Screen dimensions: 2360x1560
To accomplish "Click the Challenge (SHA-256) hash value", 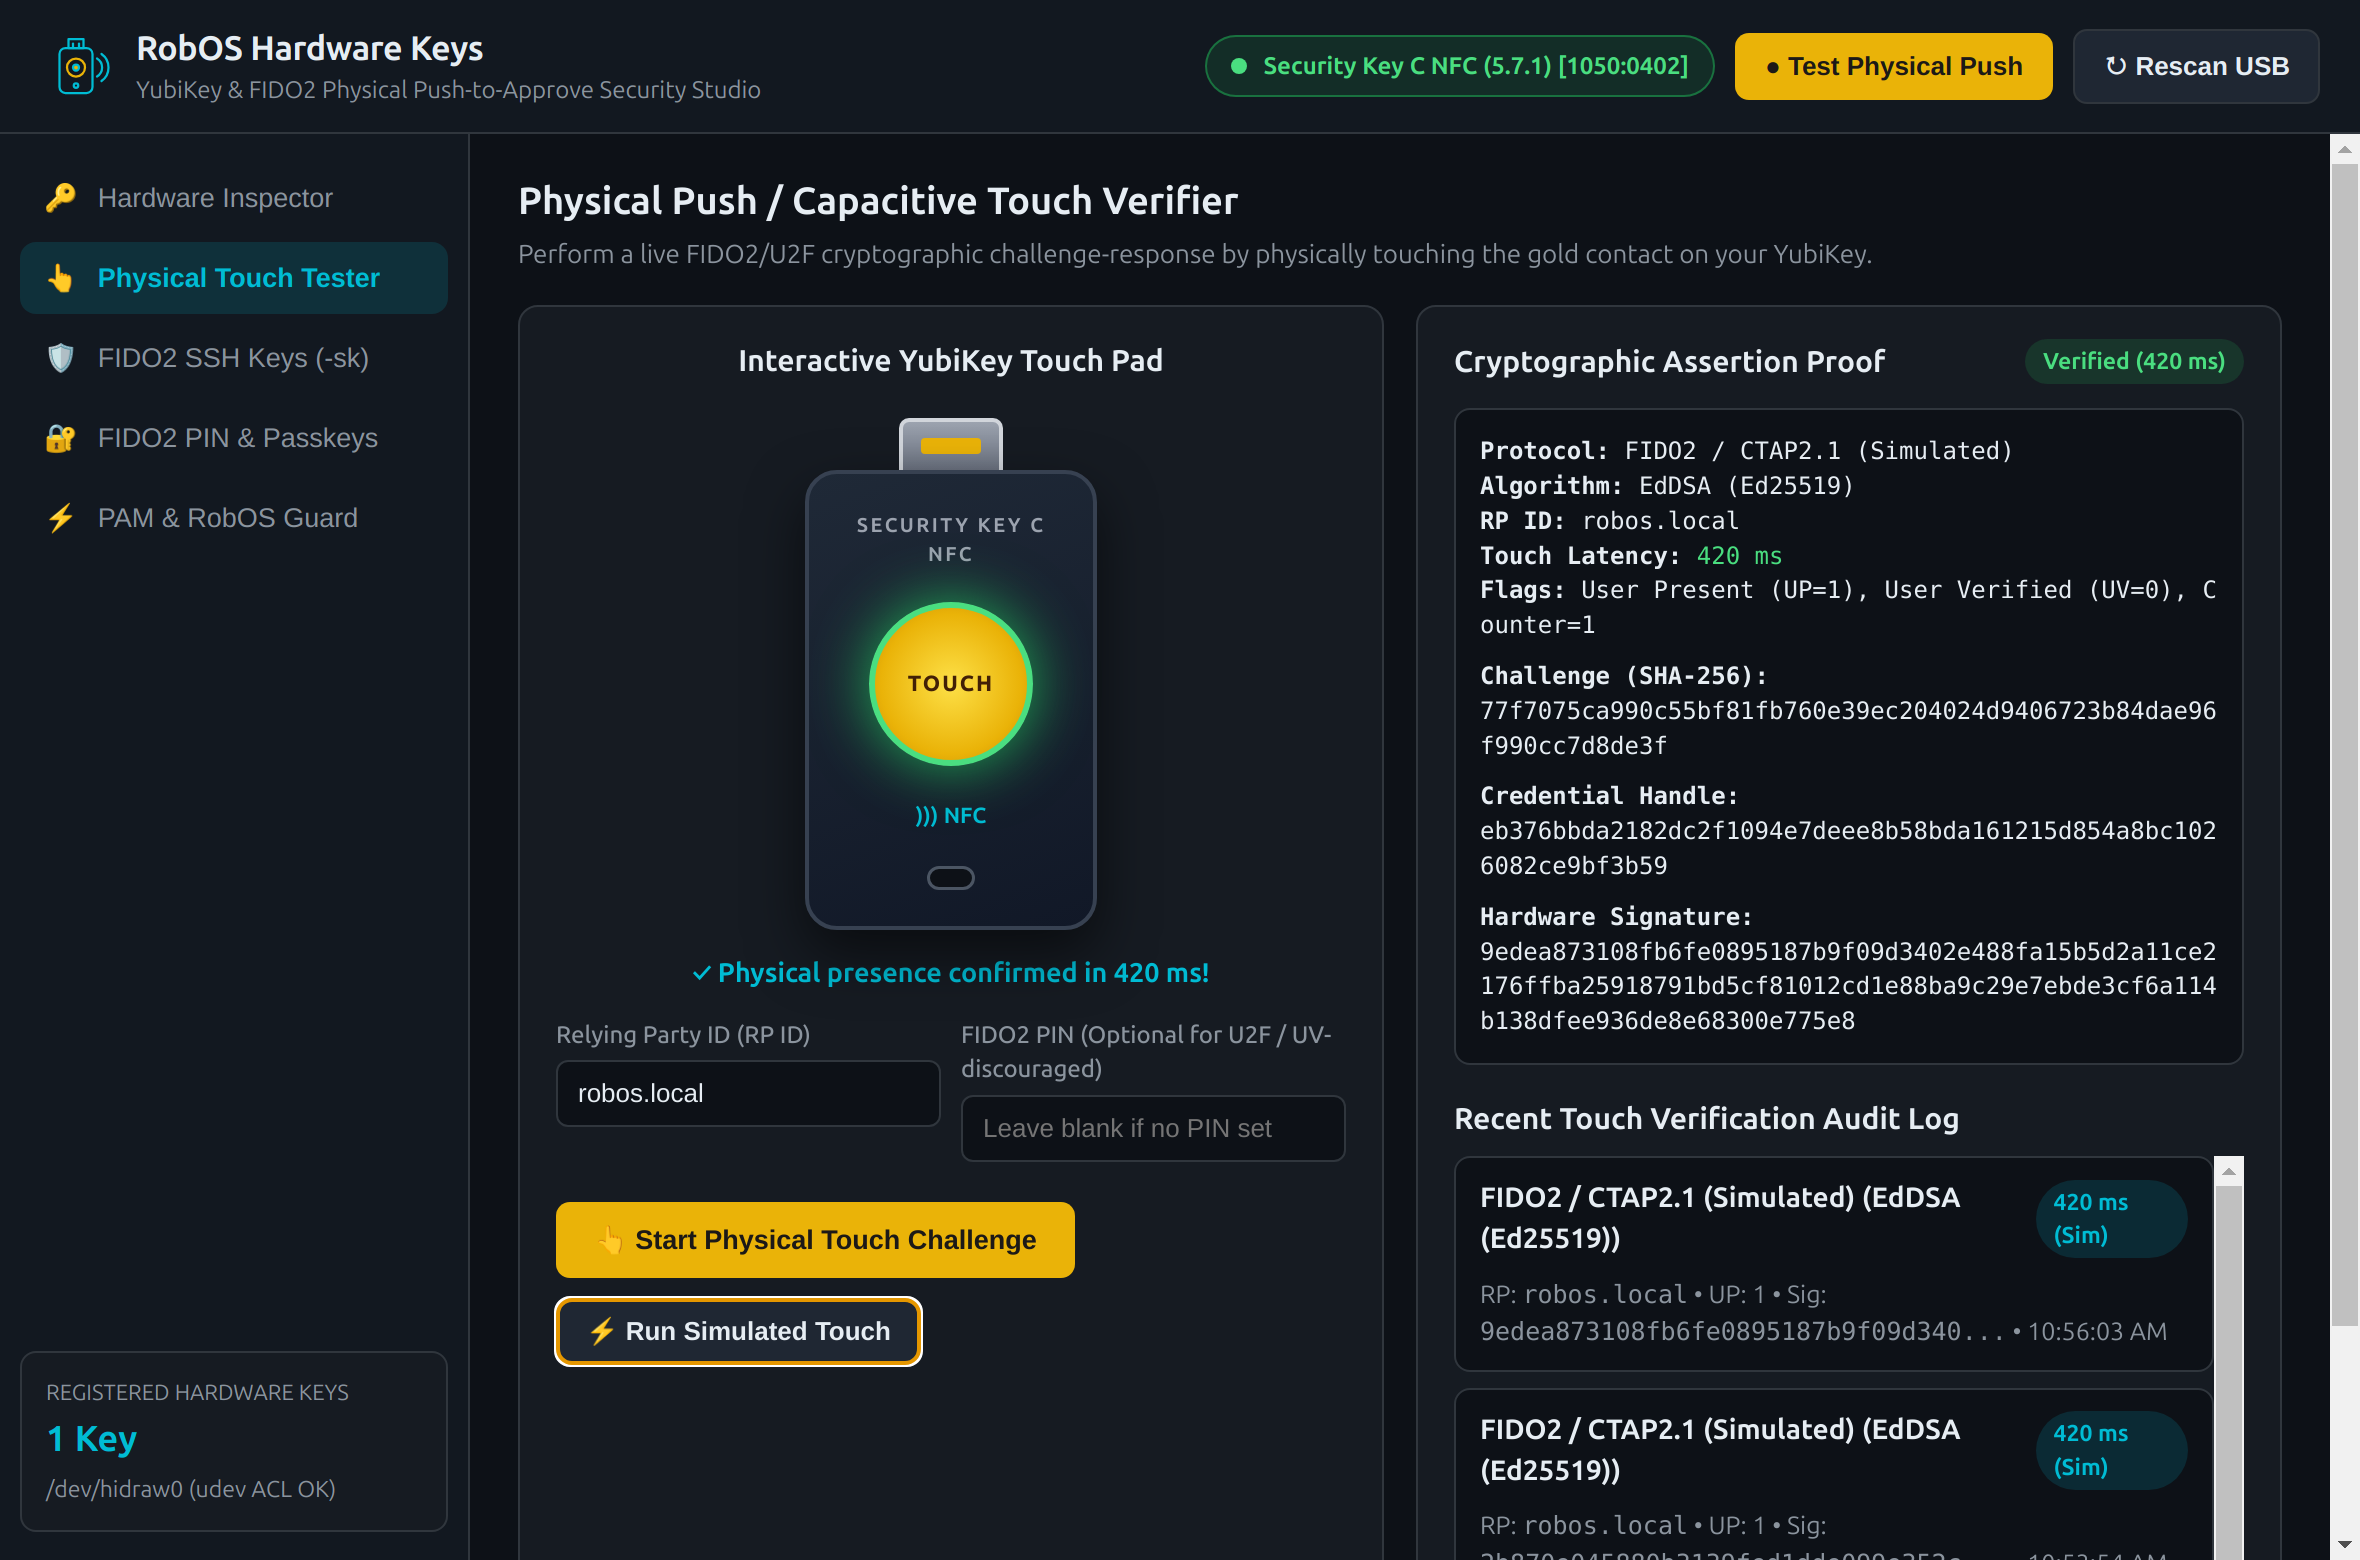I will click(x=1847, y=728).
